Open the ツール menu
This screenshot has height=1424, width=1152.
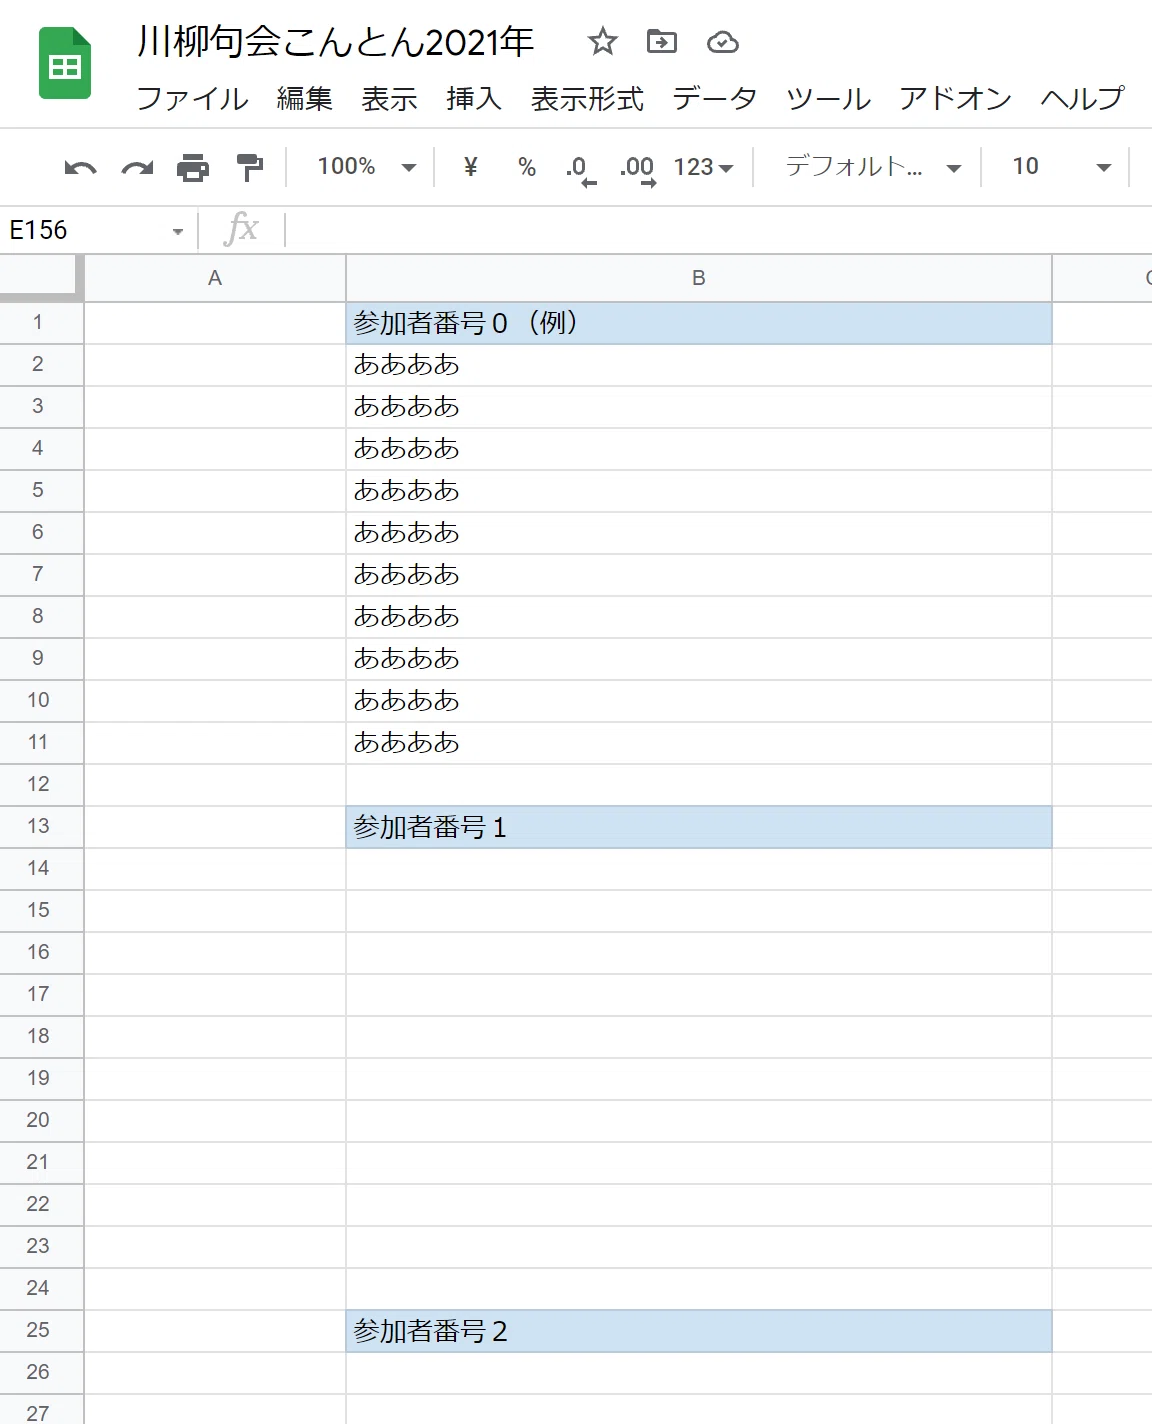[828, 98]
